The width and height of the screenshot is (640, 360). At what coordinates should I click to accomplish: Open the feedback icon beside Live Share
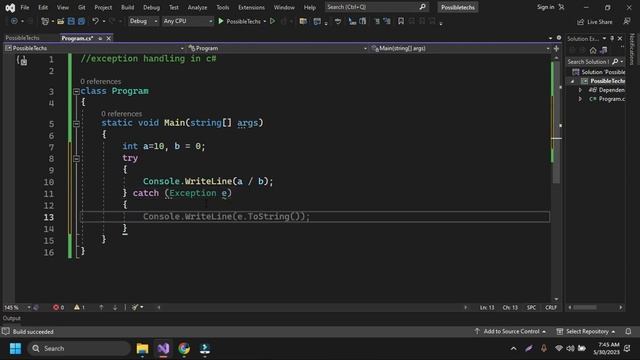pyautogui.click(x=627, y=21)
